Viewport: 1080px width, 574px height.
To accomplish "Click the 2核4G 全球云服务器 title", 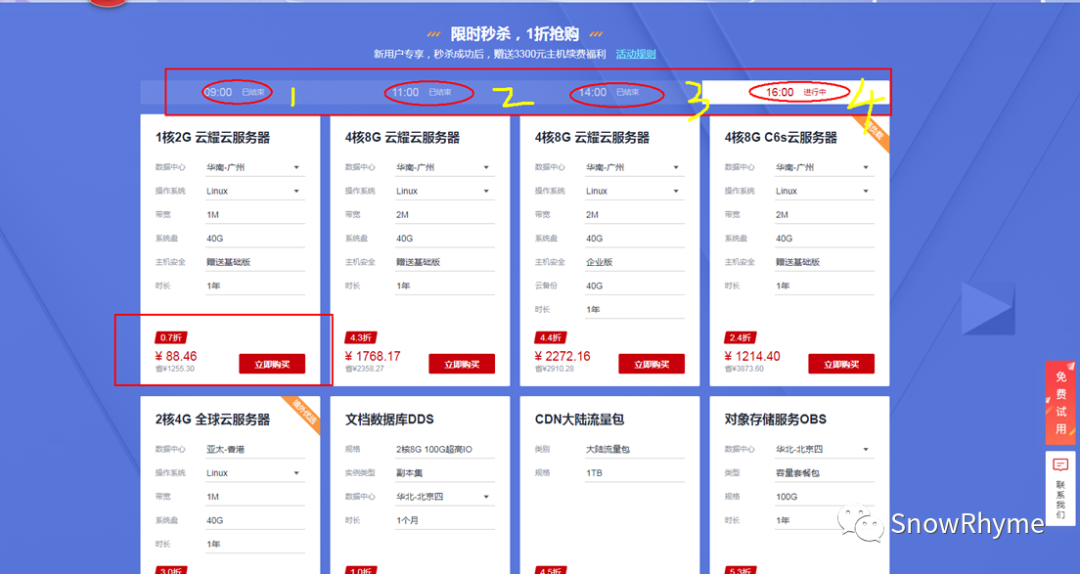I will click(213, 420).
